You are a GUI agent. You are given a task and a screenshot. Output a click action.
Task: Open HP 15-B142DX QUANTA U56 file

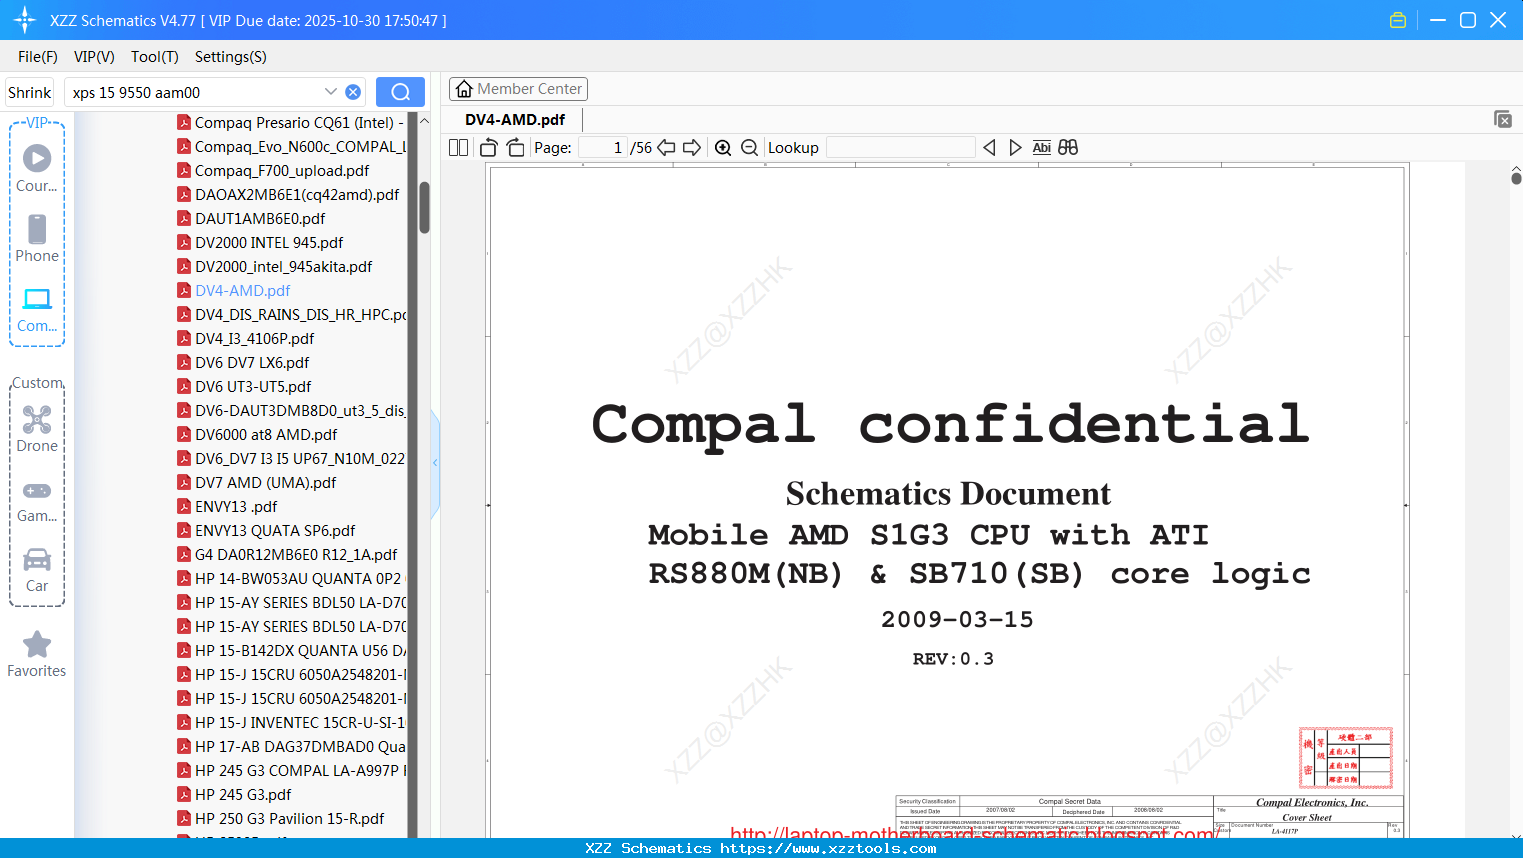point(291,651)
